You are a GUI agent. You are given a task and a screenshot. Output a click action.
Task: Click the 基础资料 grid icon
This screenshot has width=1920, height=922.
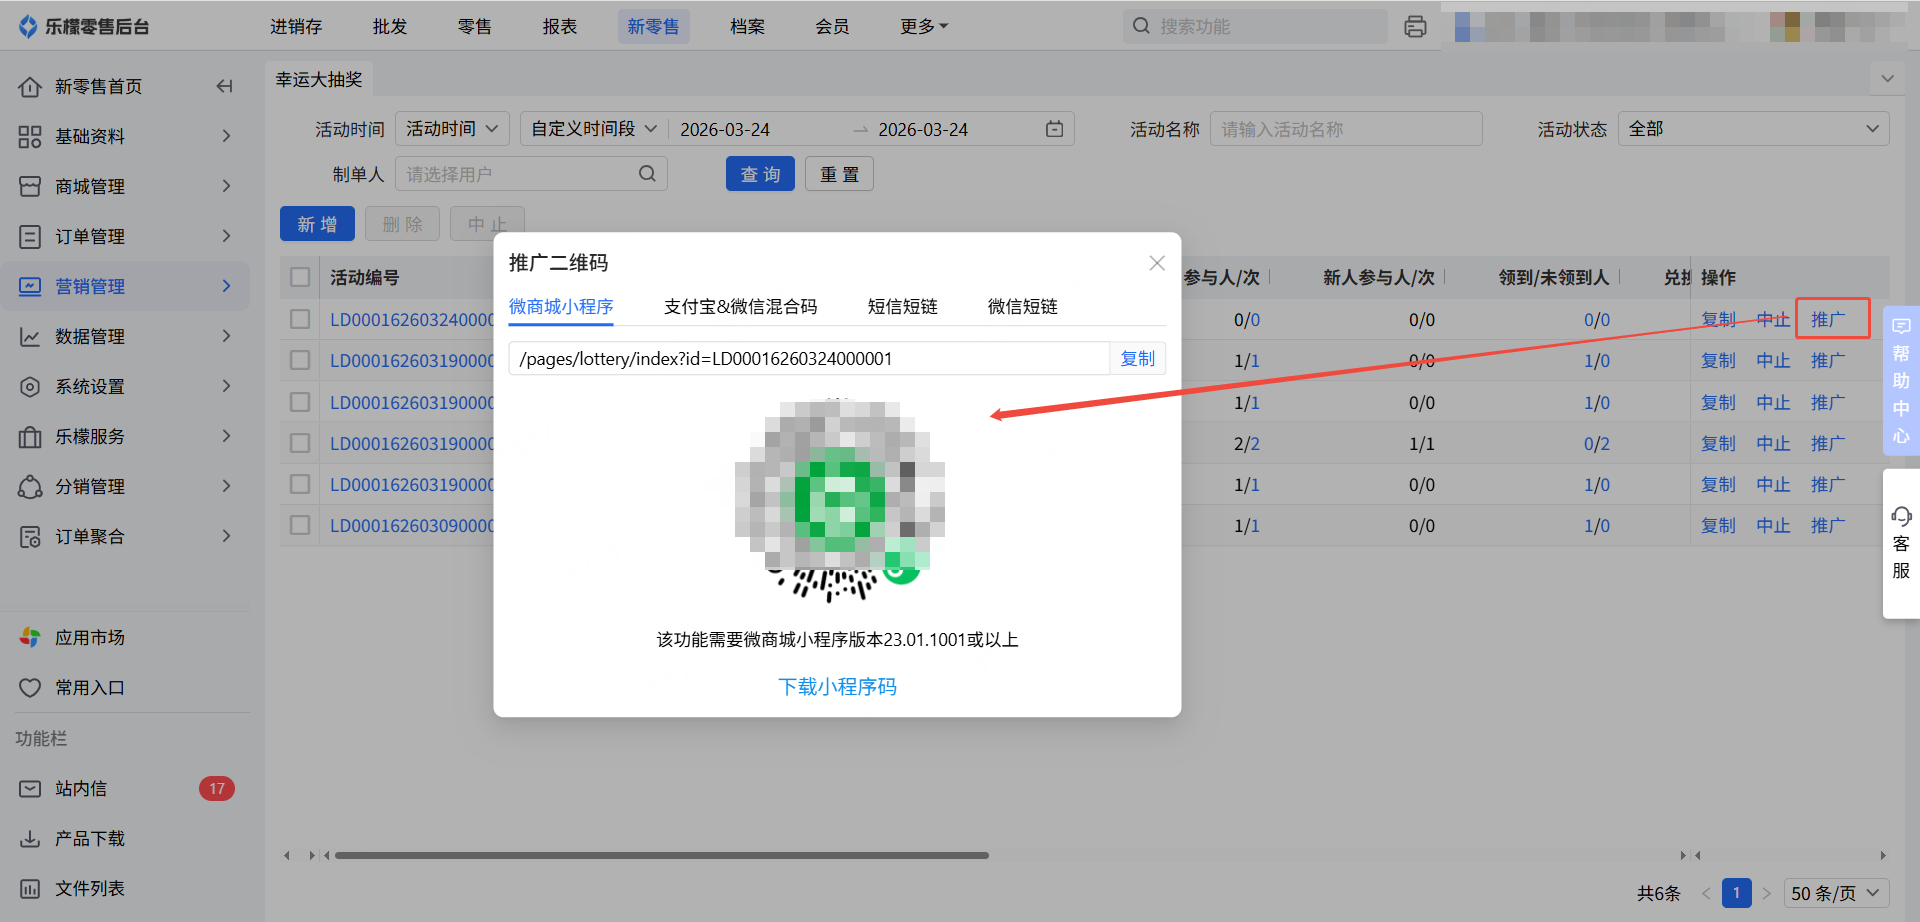[x=30, y=137]
